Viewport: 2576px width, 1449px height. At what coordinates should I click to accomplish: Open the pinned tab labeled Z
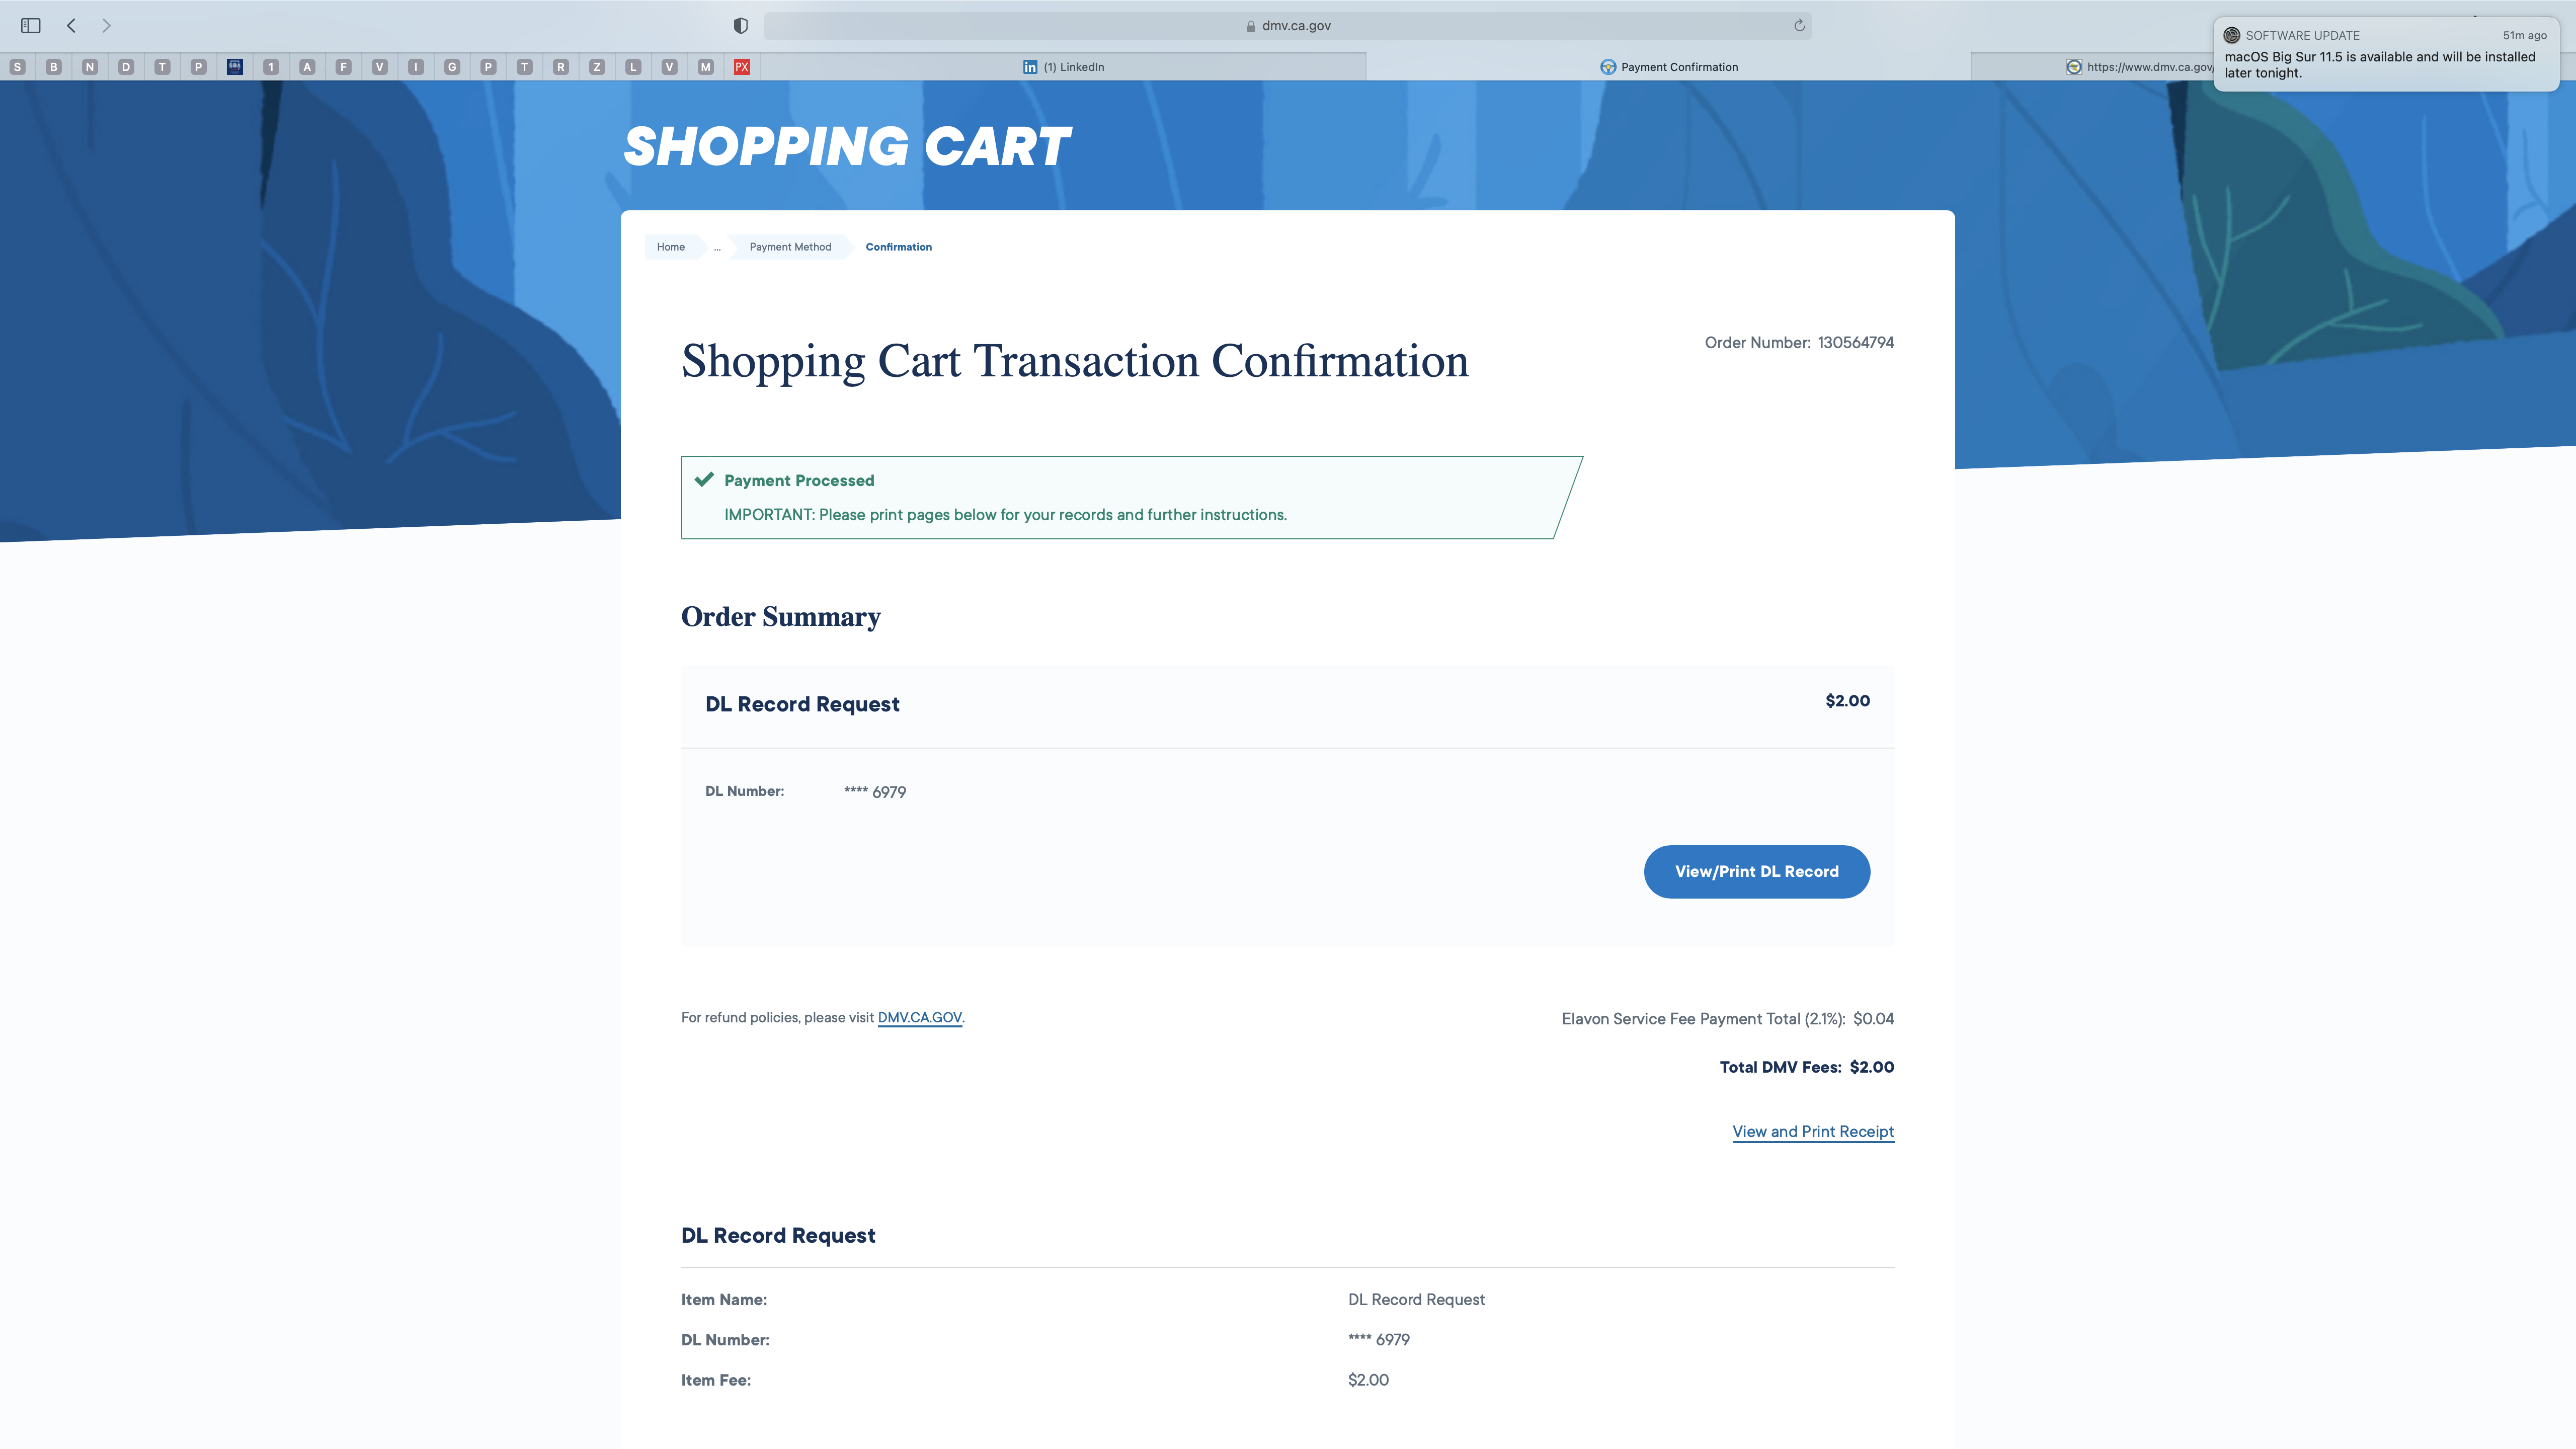597,67
